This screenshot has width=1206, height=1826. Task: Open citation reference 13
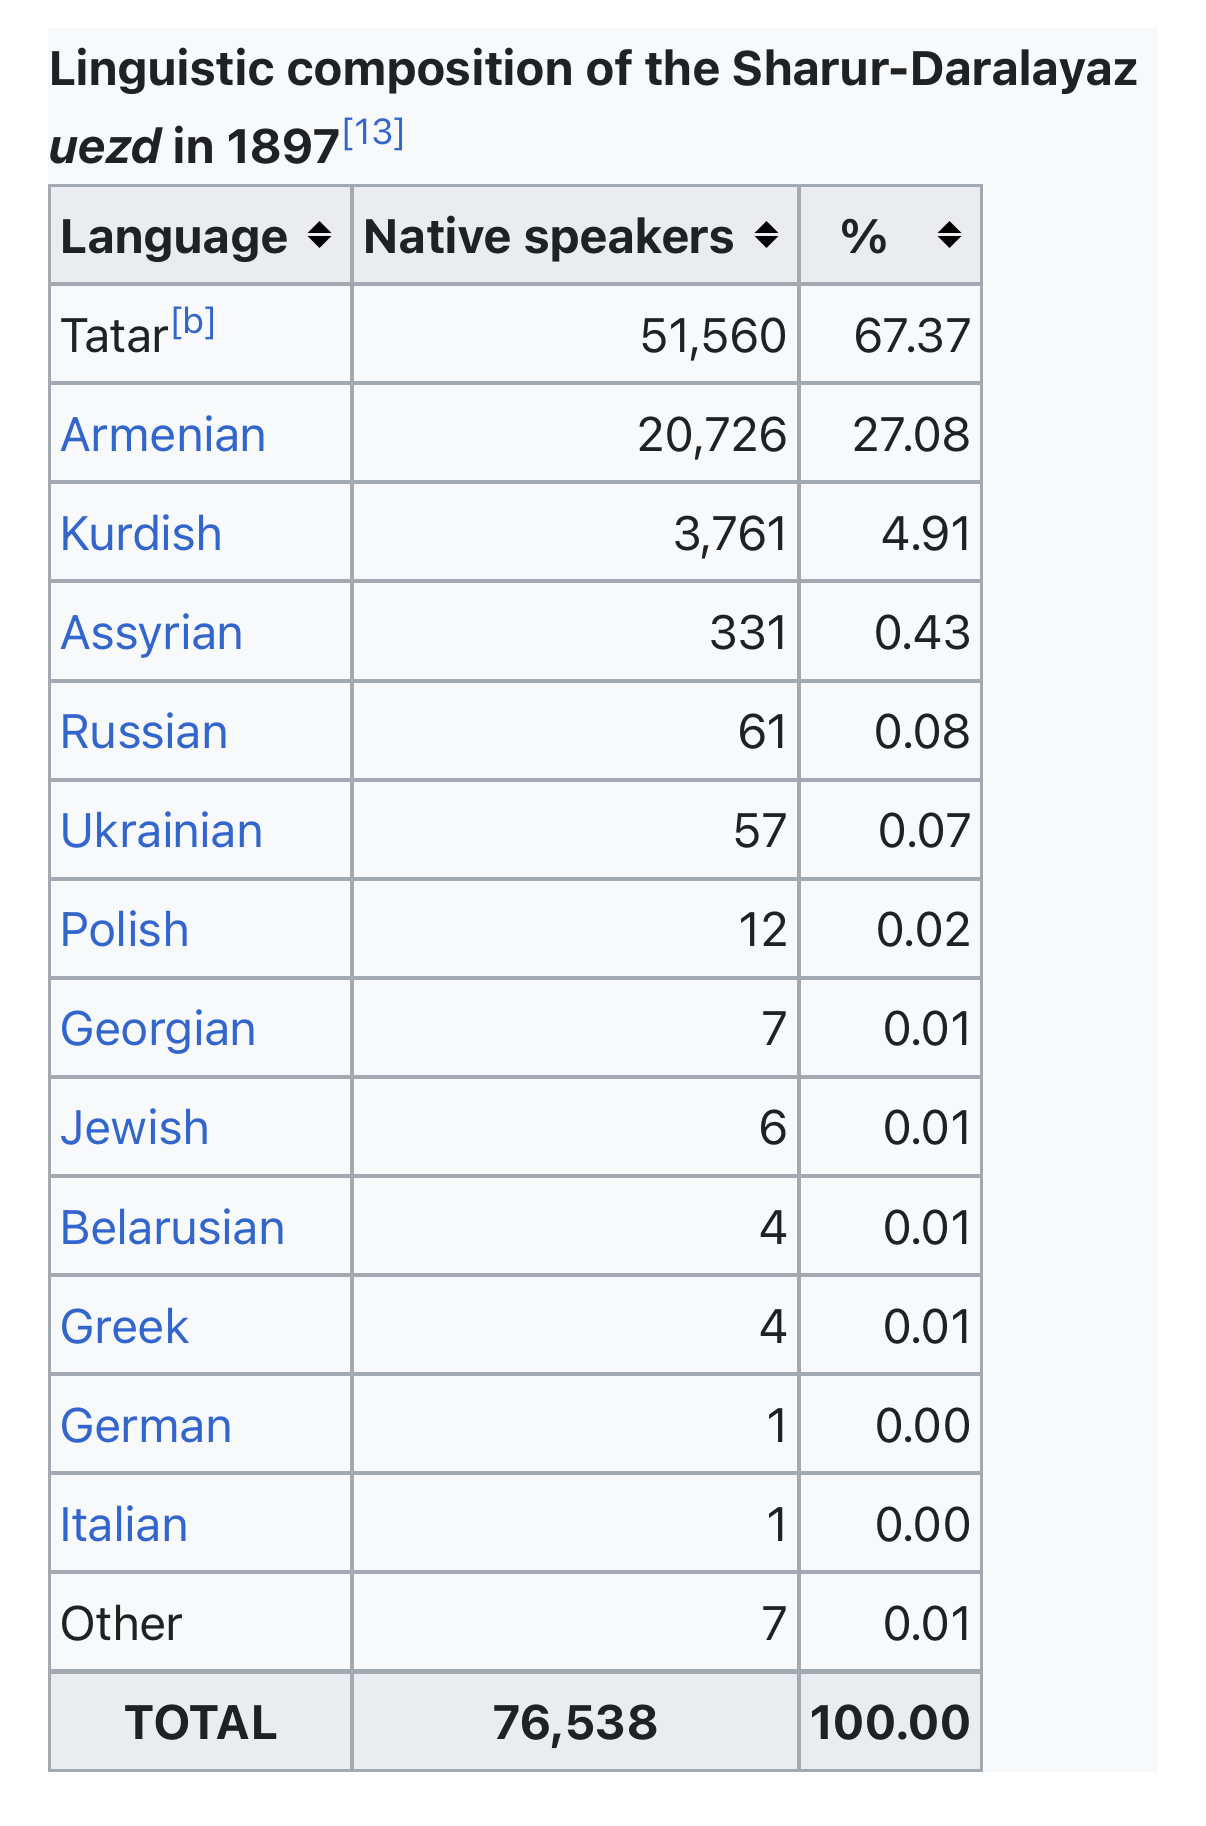pos(373,132)
